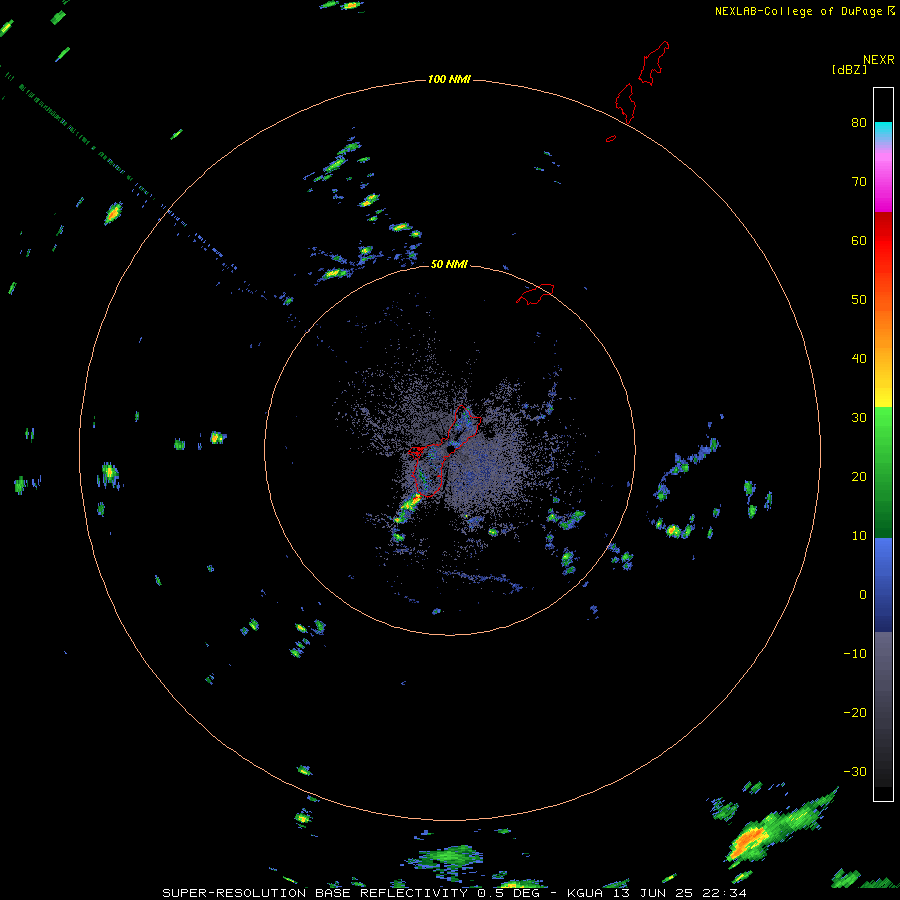Click the NEXR label above the scale
The width and height of the screenshot is (900, 900).
tap(879, 60)
